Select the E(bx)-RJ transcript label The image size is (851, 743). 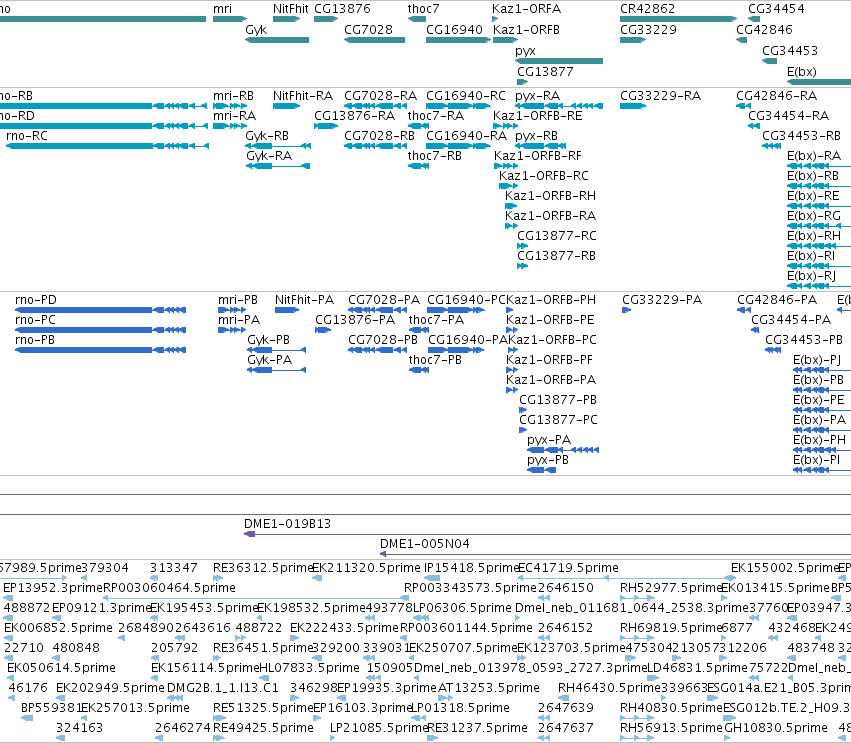coord(811,276)
